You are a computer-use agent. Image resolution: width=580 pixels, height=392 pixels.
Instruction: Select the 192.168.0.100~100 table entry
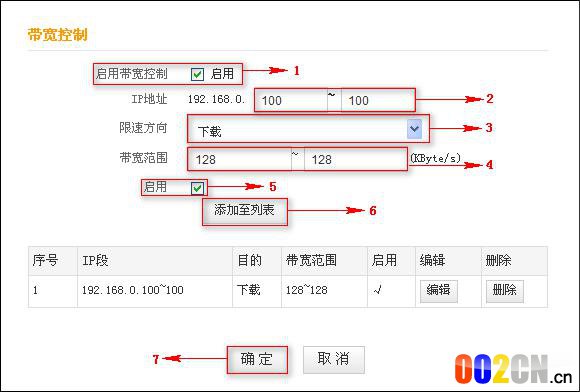[132, 290]
